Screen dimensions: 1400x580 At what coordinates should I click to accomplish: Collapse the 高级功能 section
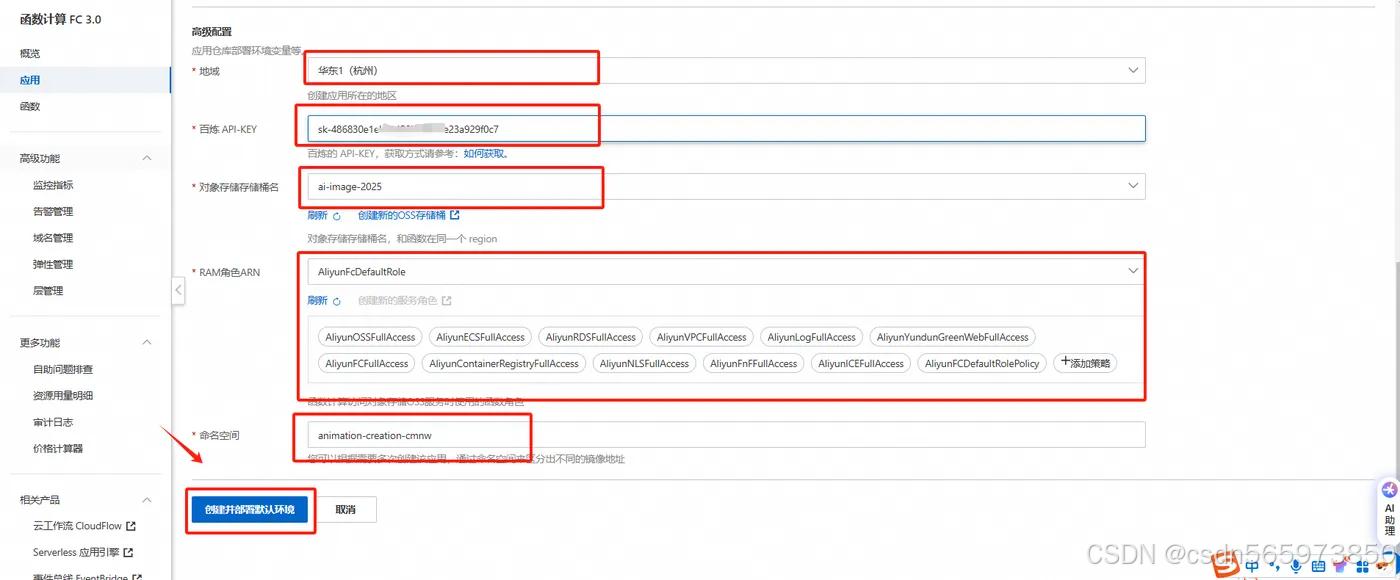click(147, 158)
